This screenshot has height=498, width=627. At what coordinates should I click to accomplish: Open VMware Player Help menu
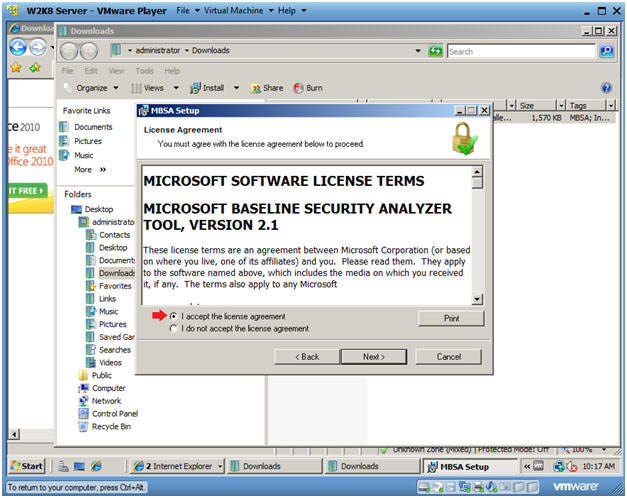tap(292, 10)
